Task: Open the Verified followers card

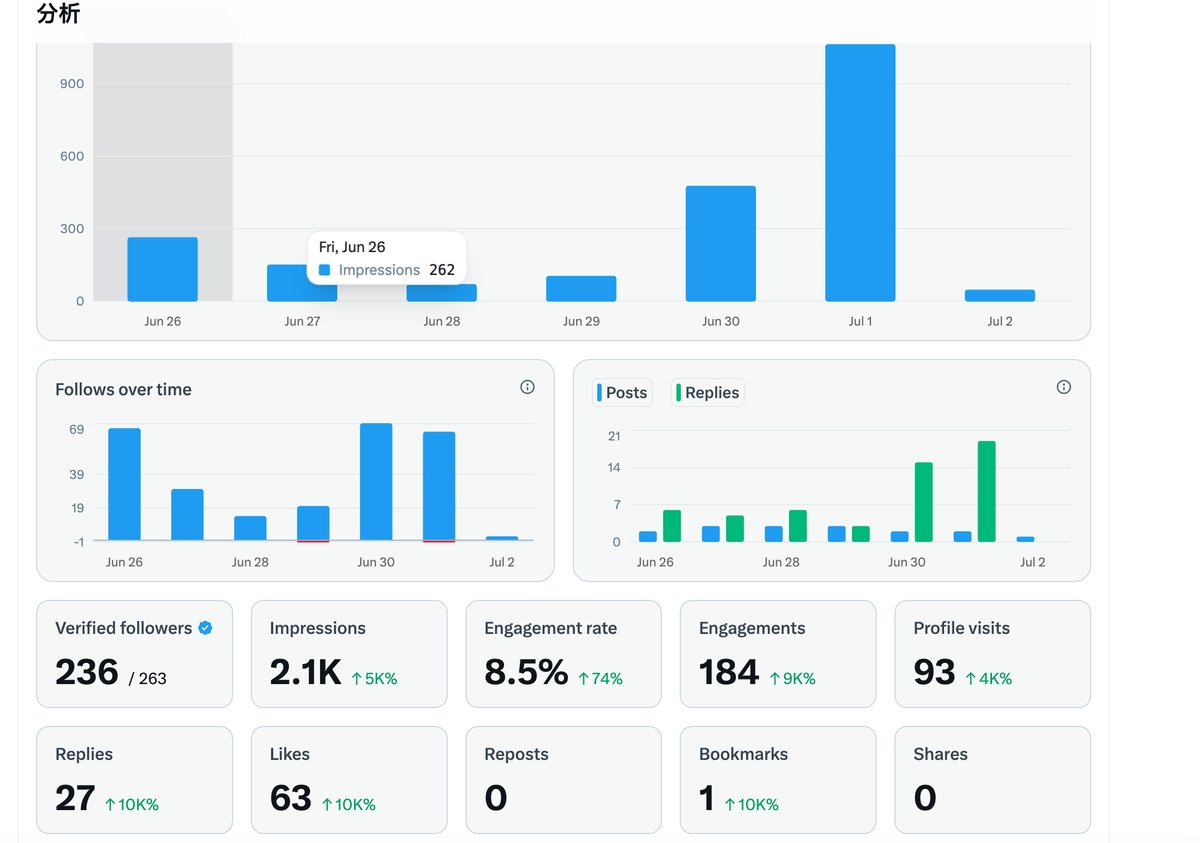Action: [x=135, y=654]
